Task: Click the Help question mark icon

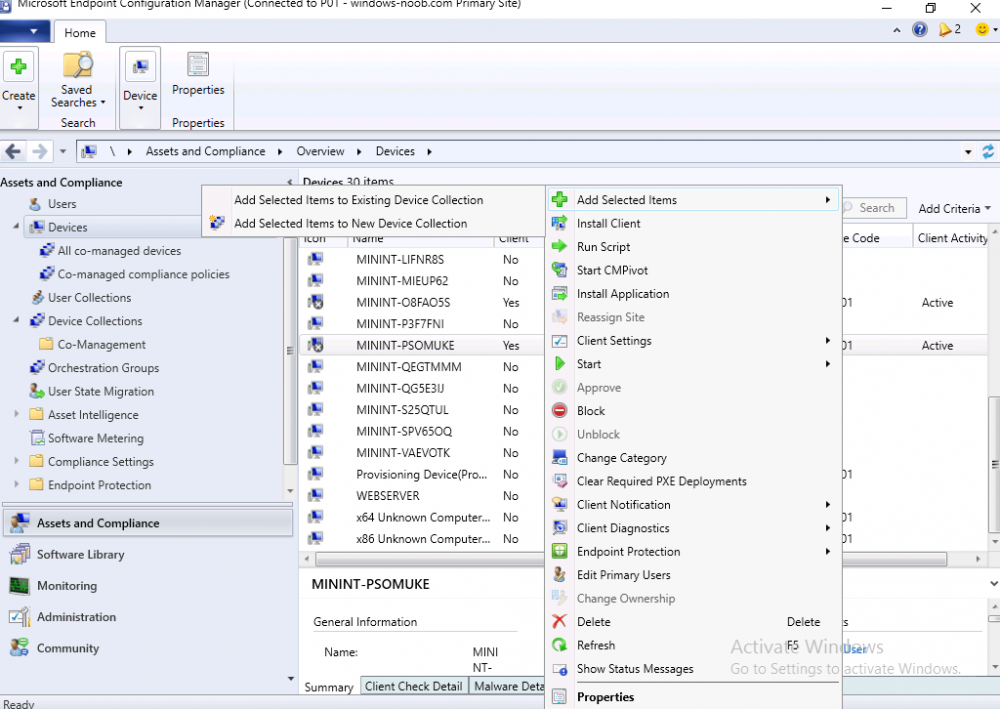Action: pos(920,29)
